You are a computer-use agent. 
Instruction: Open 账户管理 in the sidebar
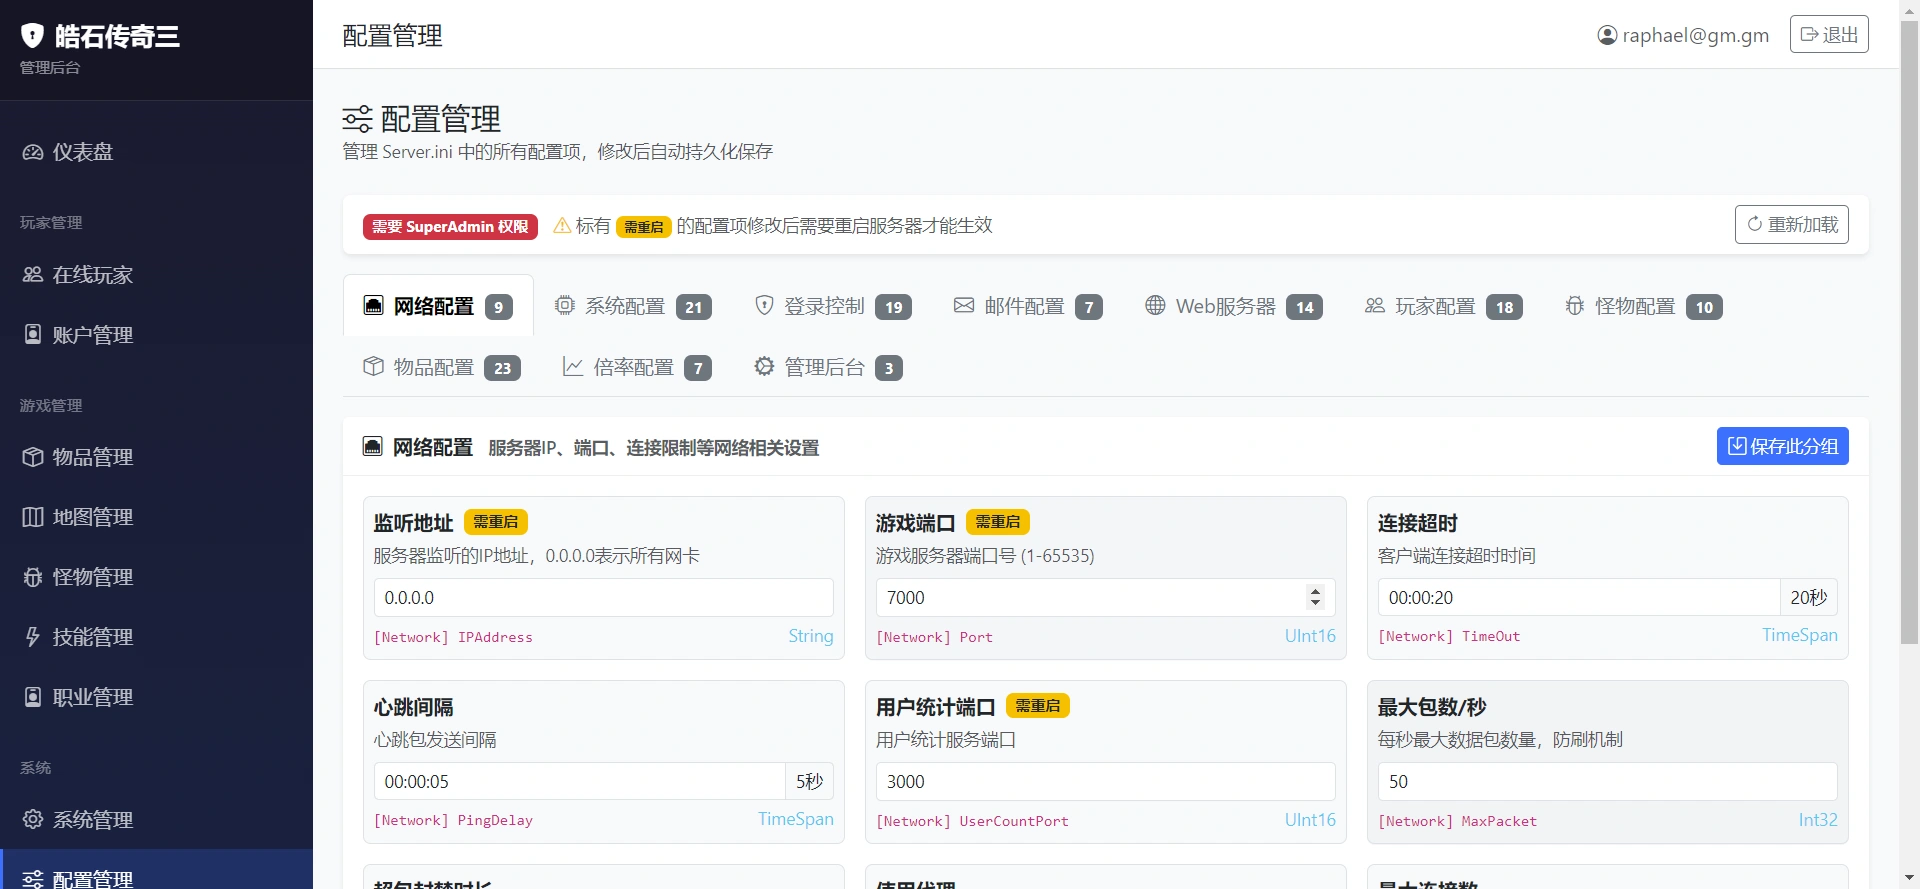(92, 335)
